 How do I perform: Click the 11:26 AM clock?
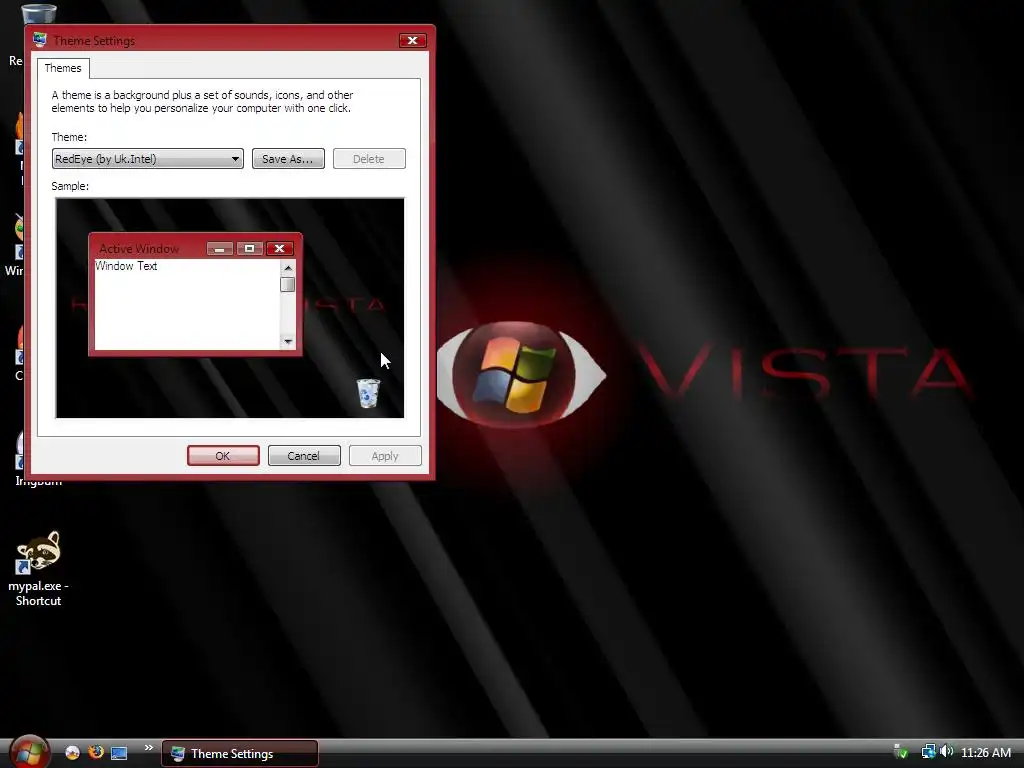[x=985, y=752]
